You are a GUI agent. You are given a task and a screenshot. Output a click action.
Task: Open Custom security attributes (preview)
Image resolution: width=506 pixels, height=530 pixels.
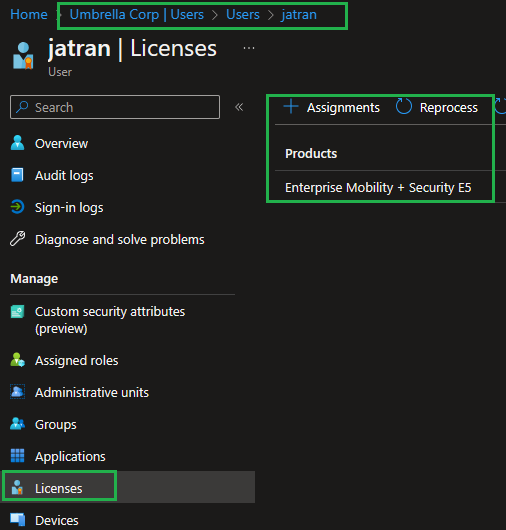110,320
